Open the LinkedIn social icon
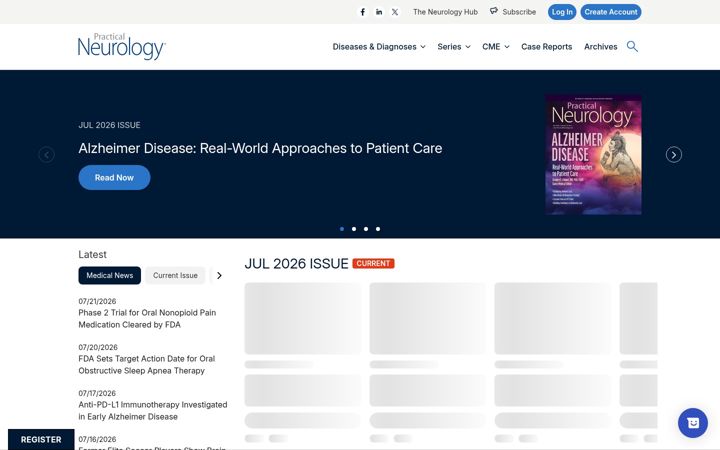 pyautogui.click(x=379, y=12)
